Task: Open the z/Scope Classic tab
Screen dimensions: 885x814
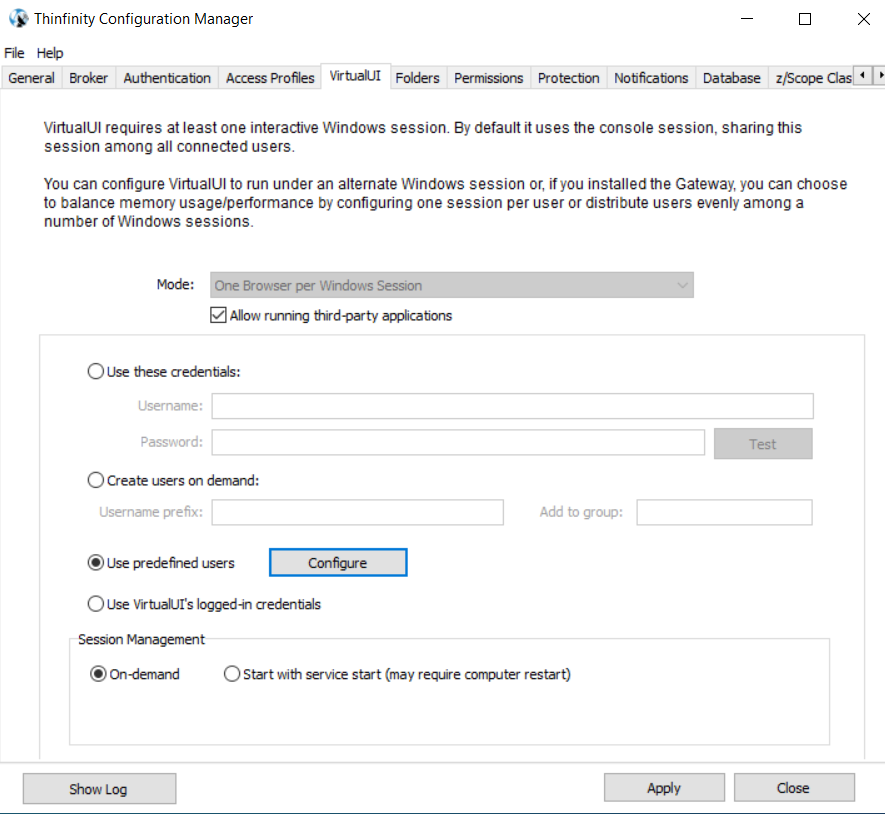Action: click(x=813, y=78)
